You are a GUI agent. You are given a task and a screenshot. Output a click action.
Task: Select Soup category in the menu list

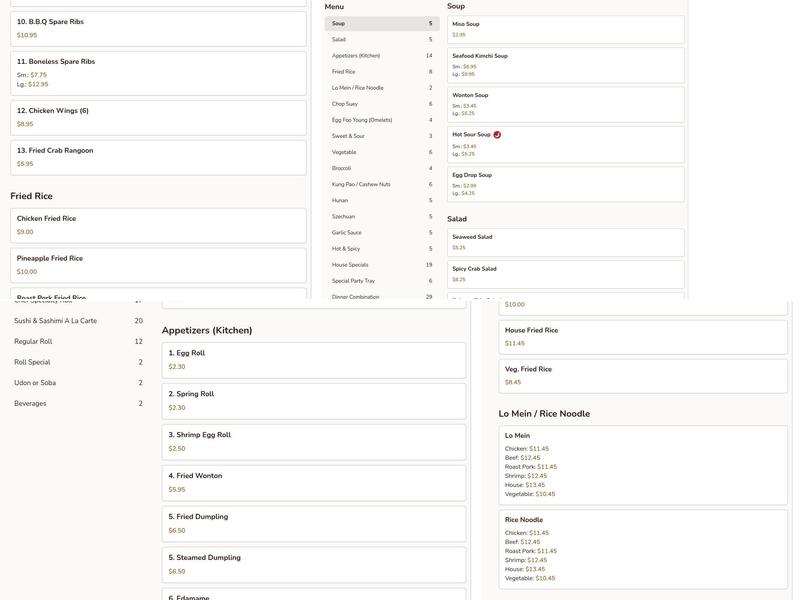381,24
